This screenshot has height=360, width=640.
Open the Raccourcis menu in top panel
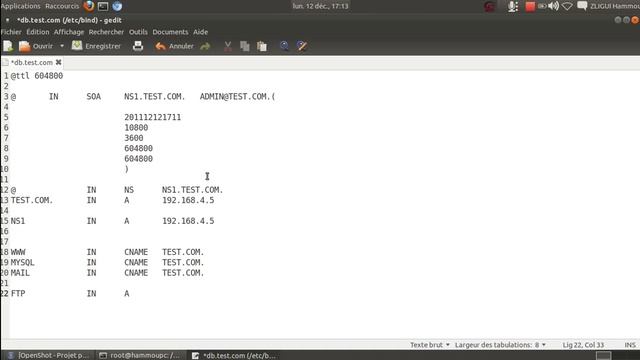pos(62,6)
